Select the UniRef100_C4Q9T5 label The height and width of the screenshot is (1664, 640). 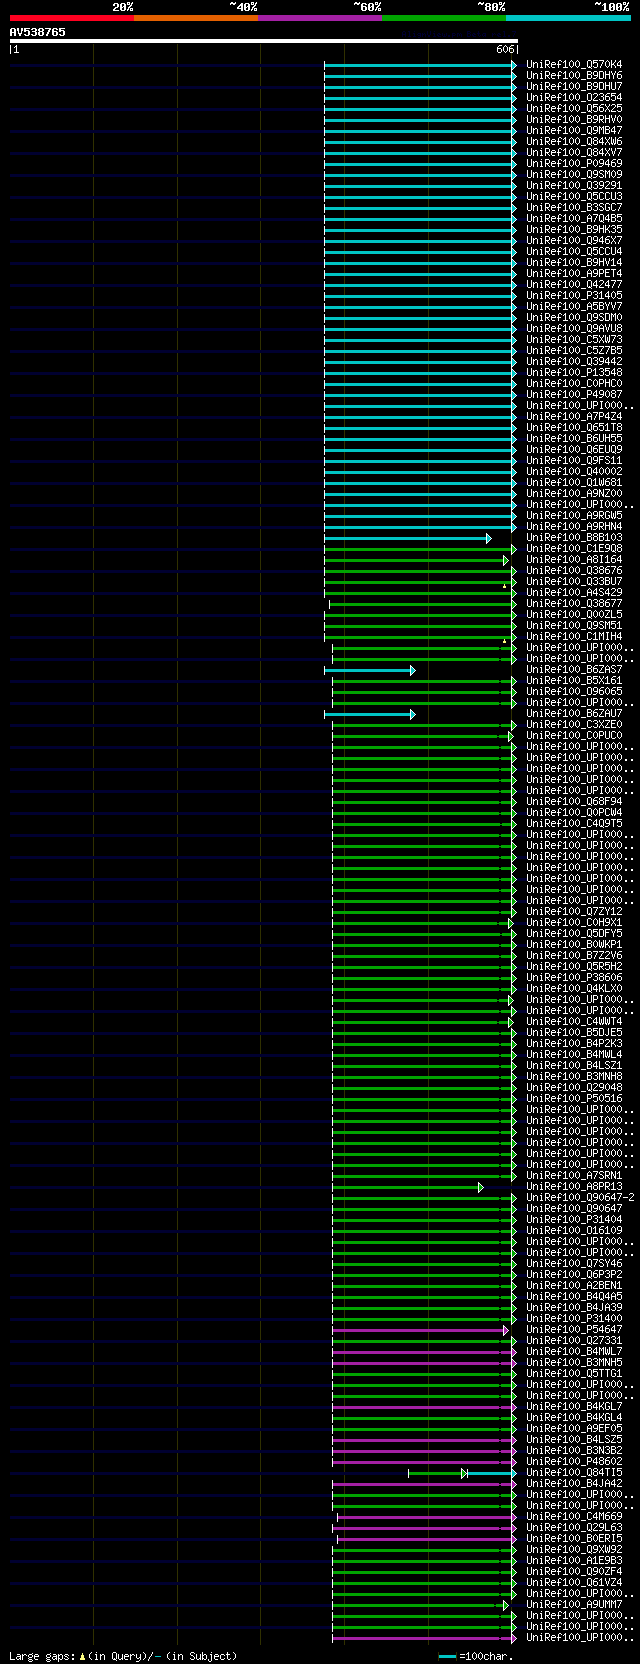[x=574, y=824]
